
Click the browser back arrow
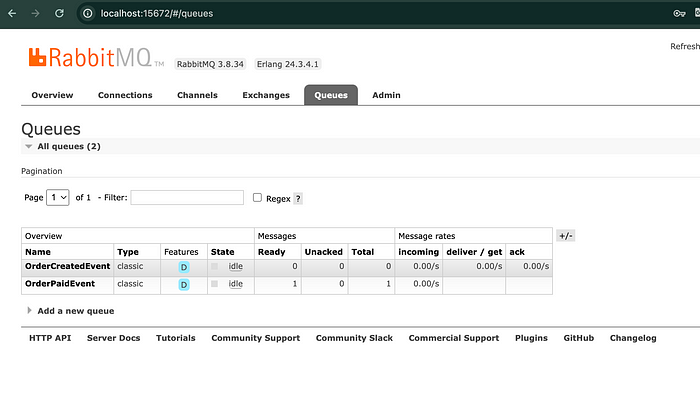[x=12, y=13]
